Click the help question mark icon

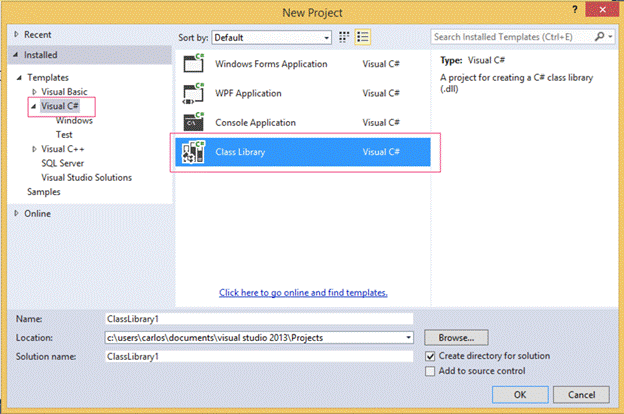coord(574,10)
